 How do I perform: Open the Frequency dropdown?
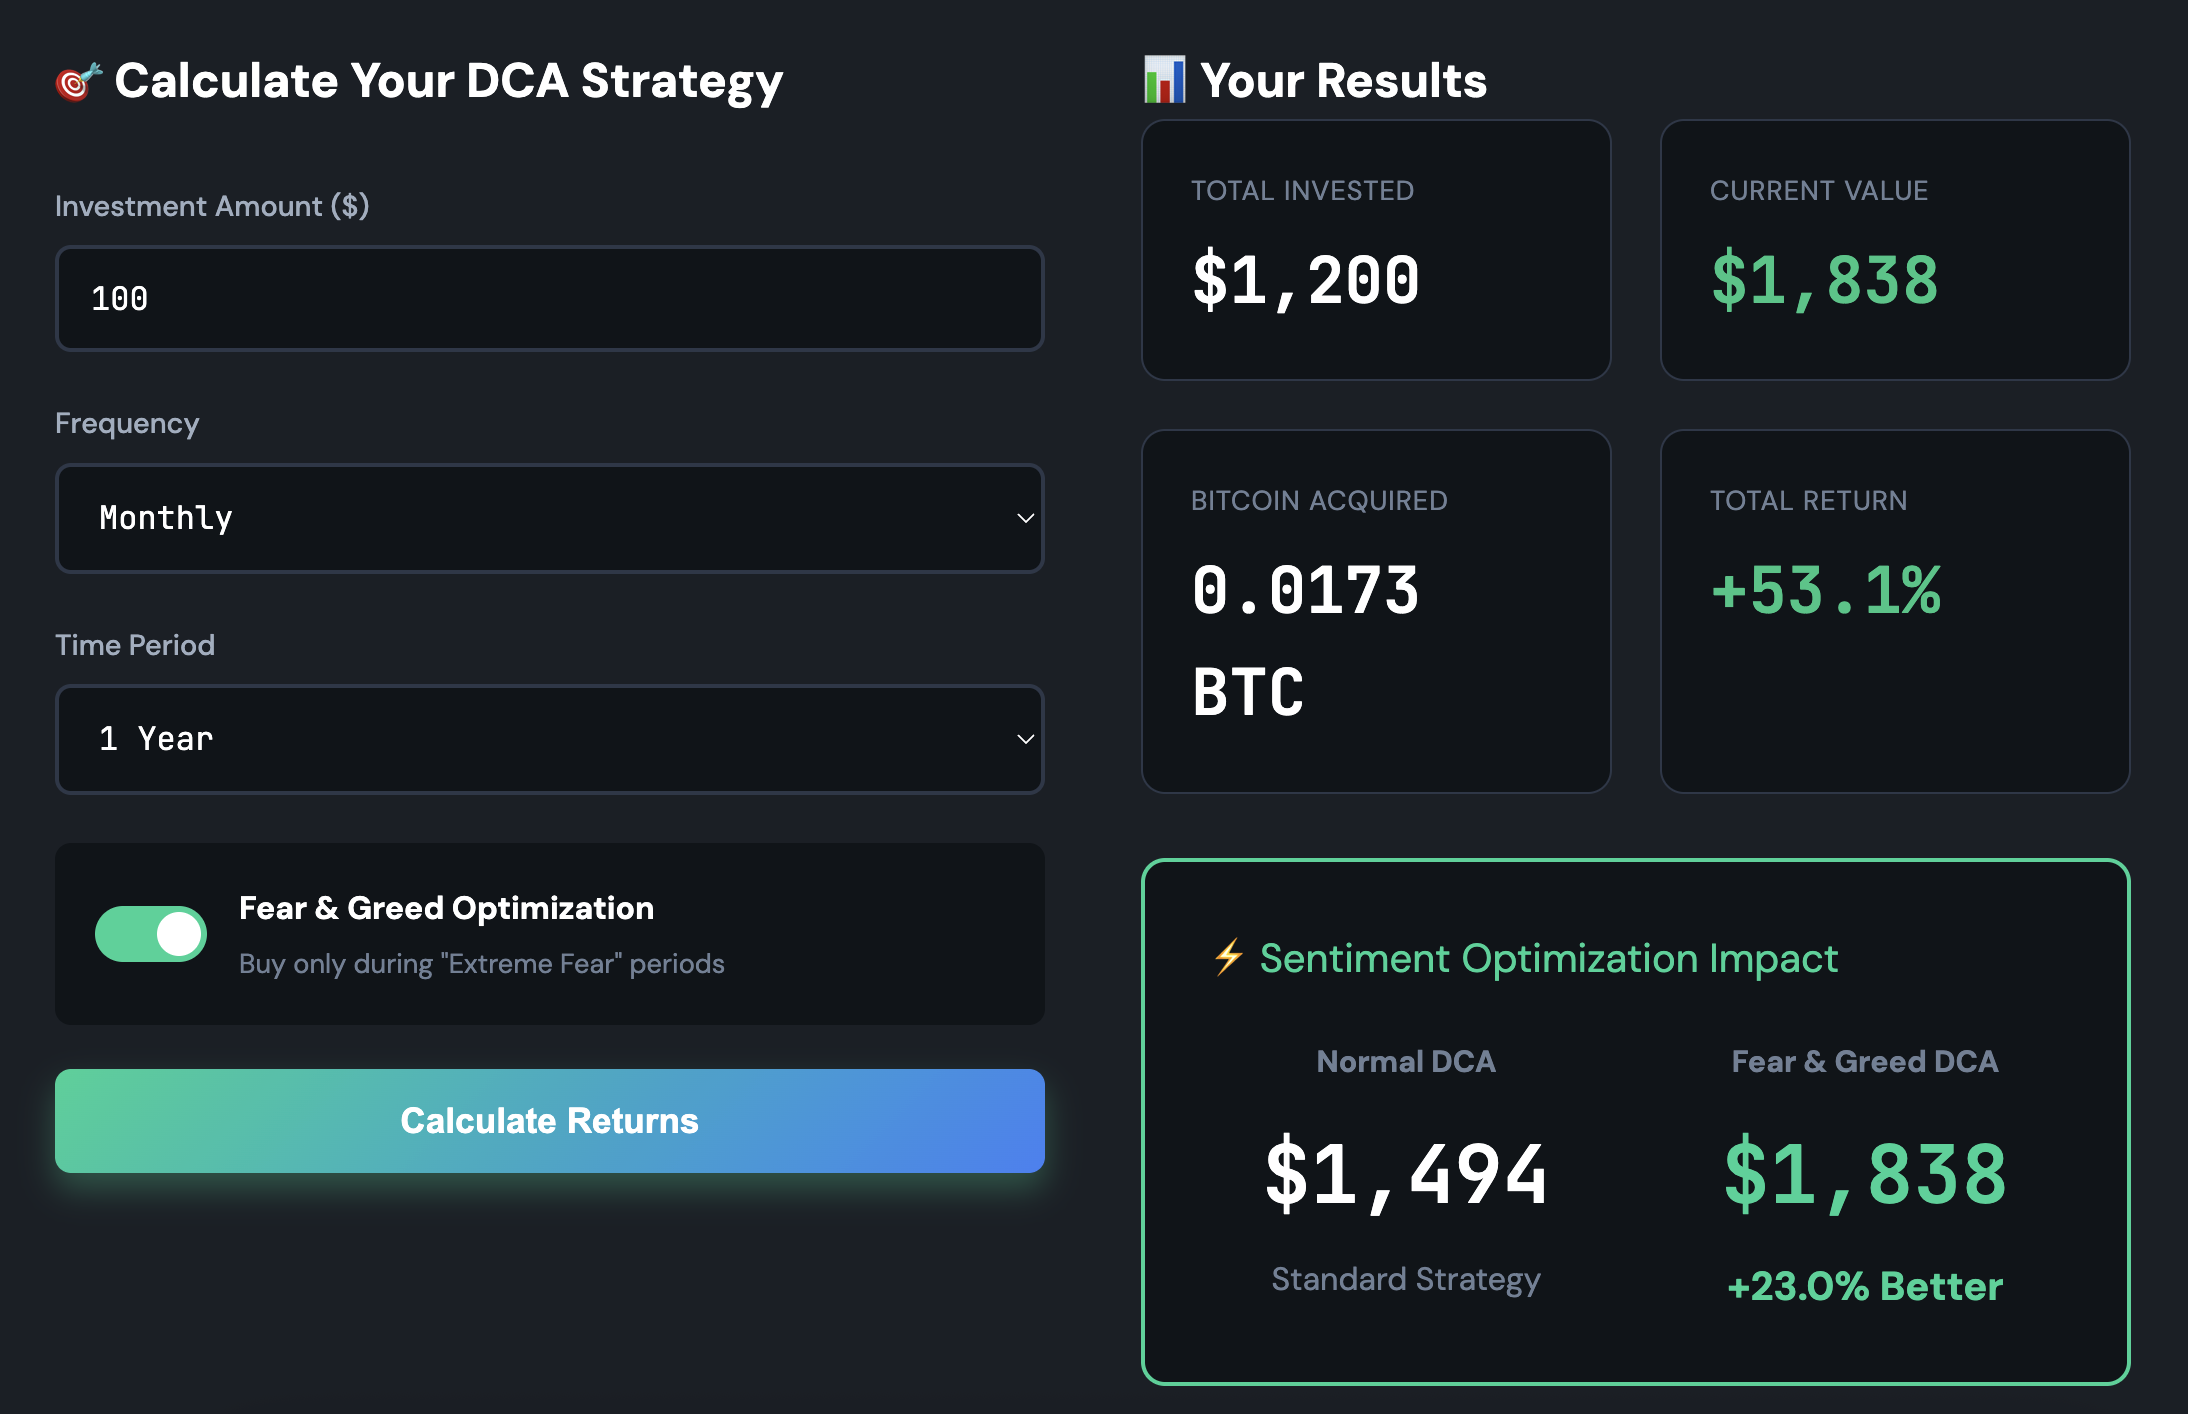[x=549, y=518]
